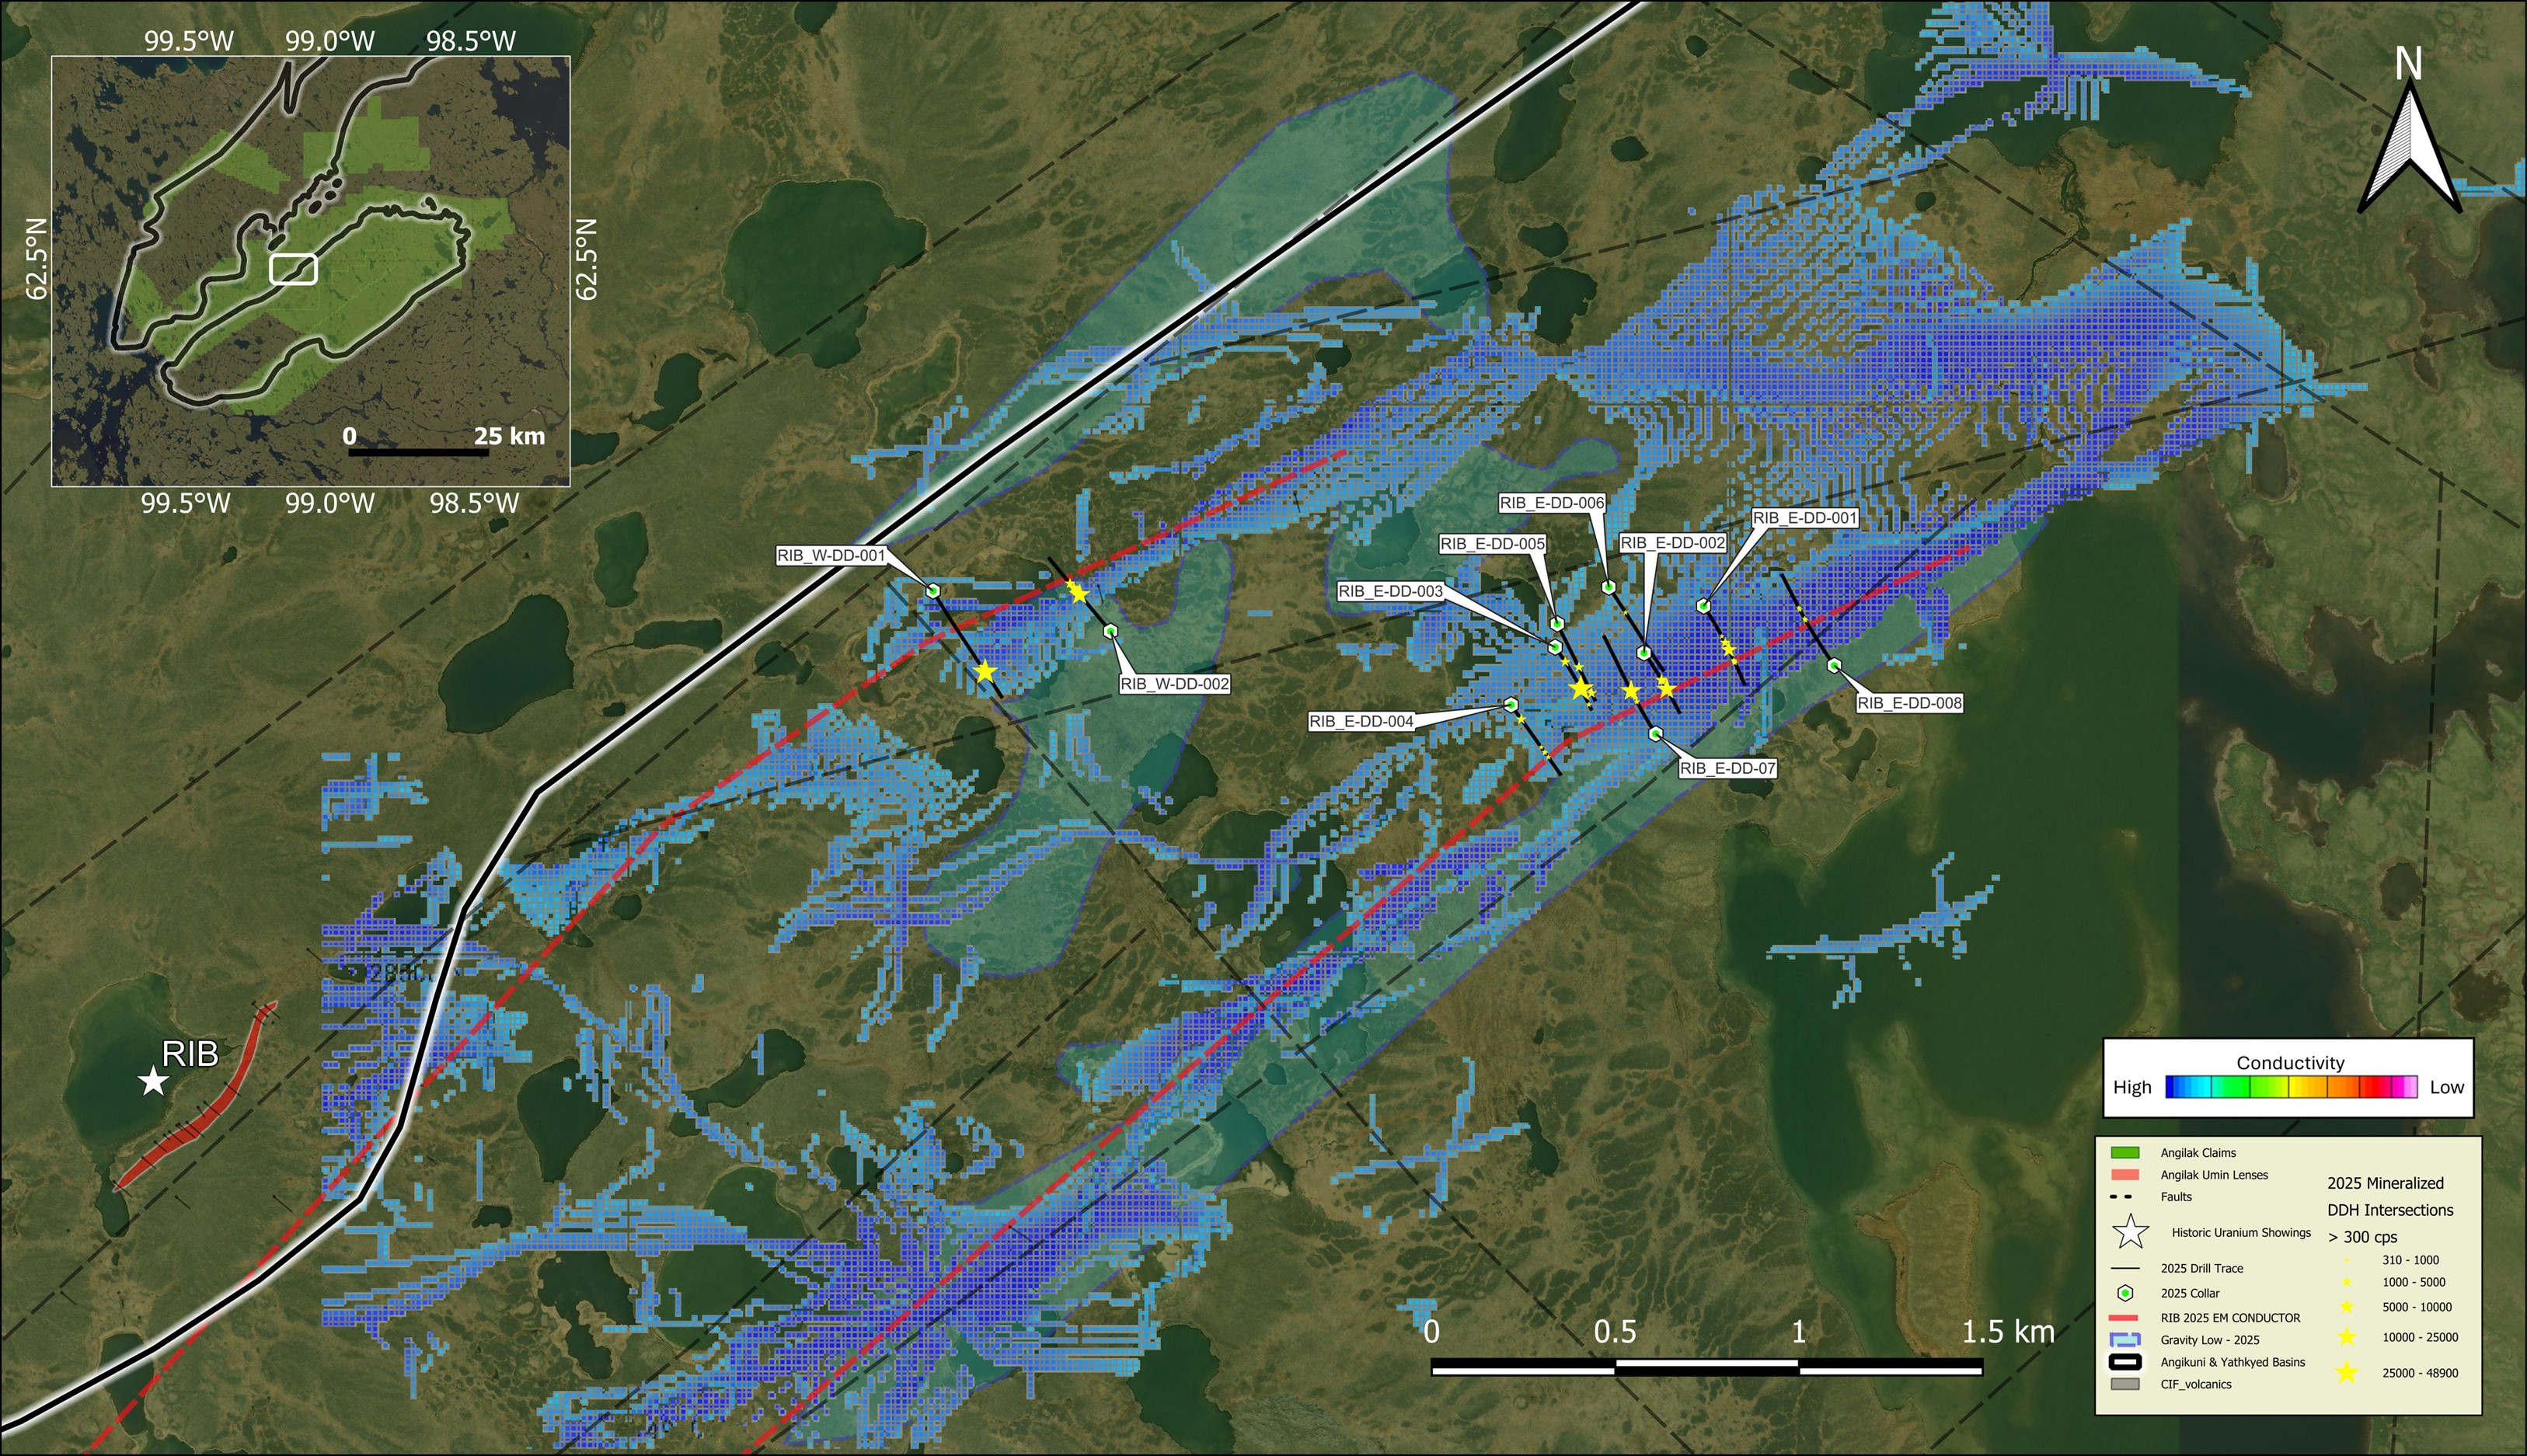Click the RIB_E-DD-008 label
The height and width of the screenshot is (1456, 2527).
pyautogui.click(x=1910, y=703)
